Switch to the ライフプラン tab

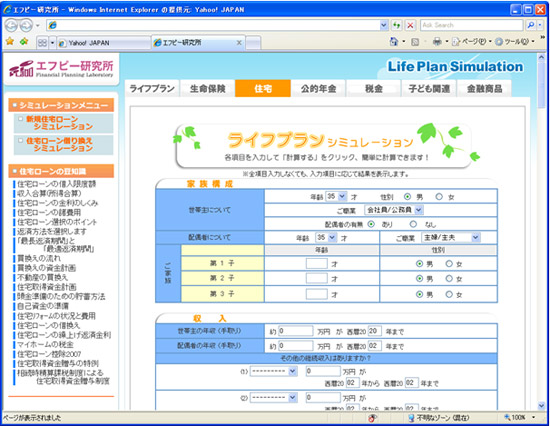(152, 88)
